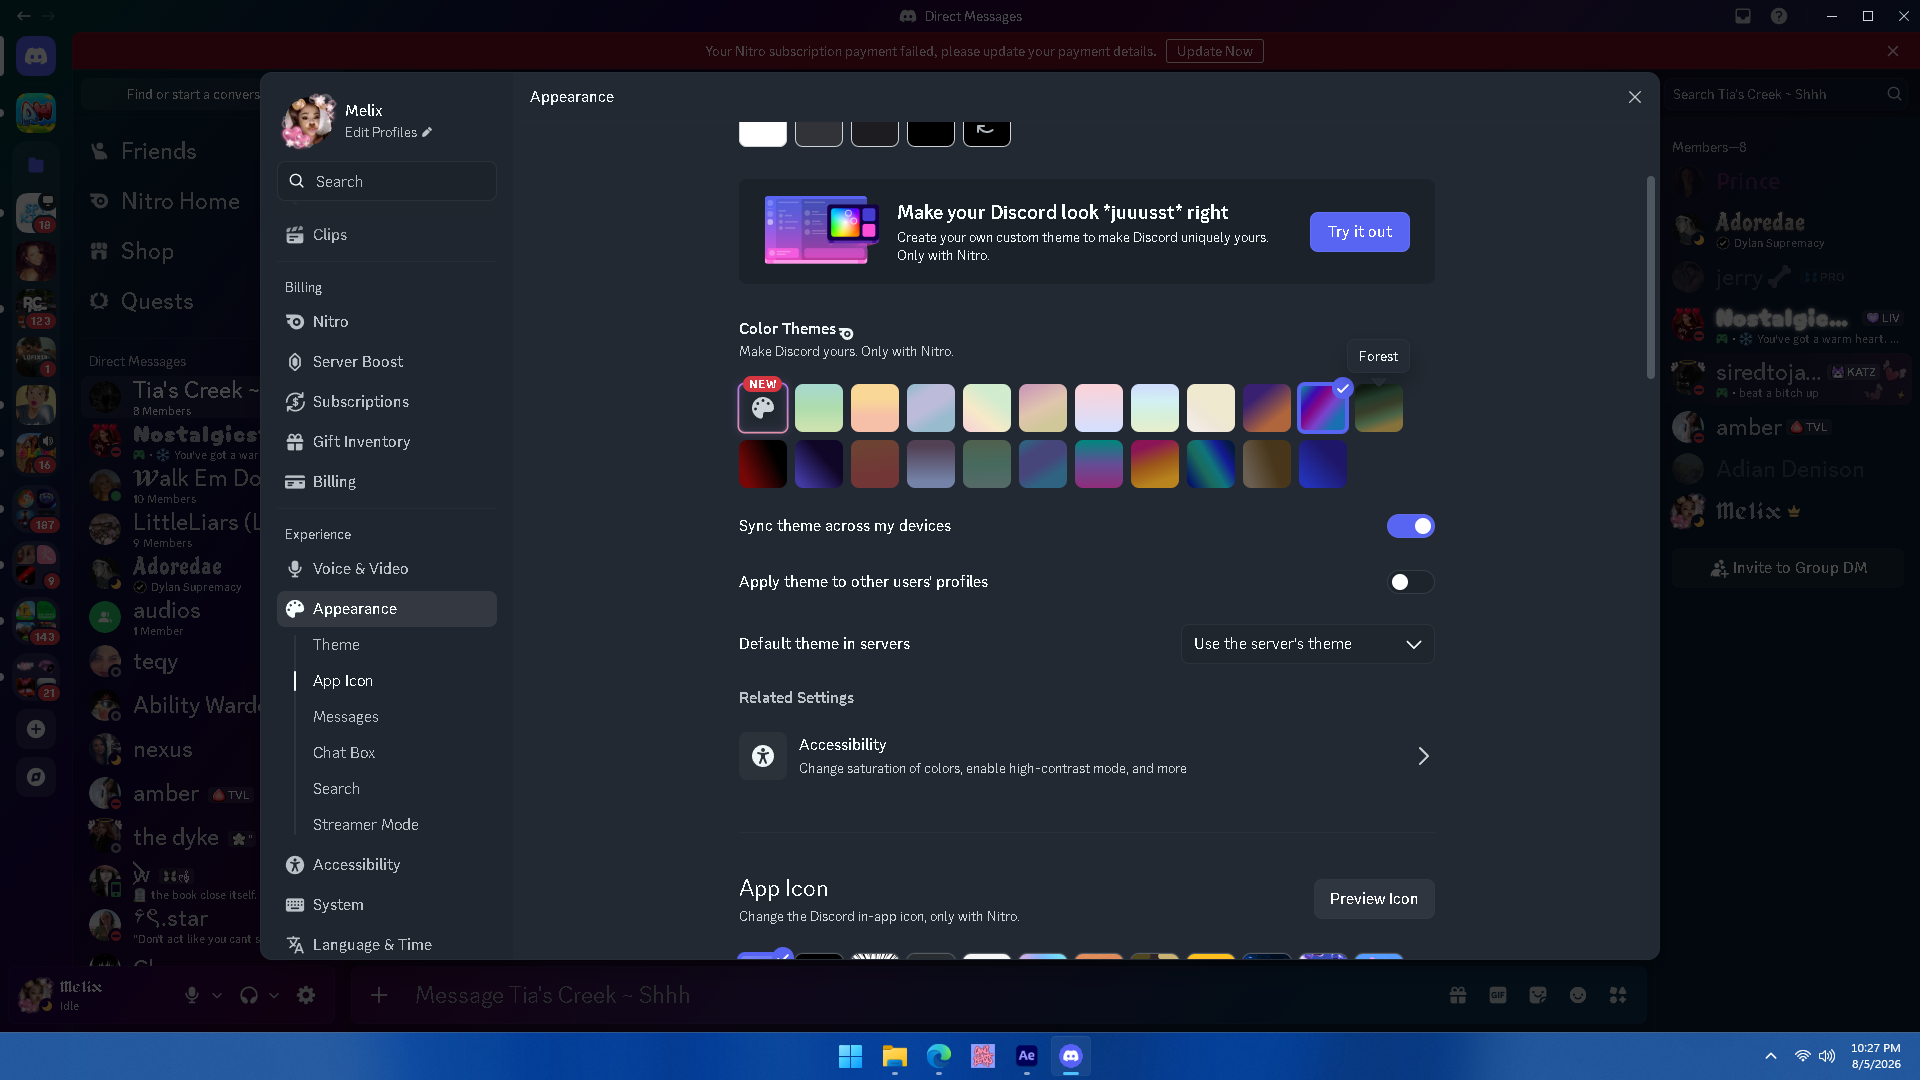
Task: Go forward with the title bar right arrow
Action: pyautogui.click(x=48, y=16)
